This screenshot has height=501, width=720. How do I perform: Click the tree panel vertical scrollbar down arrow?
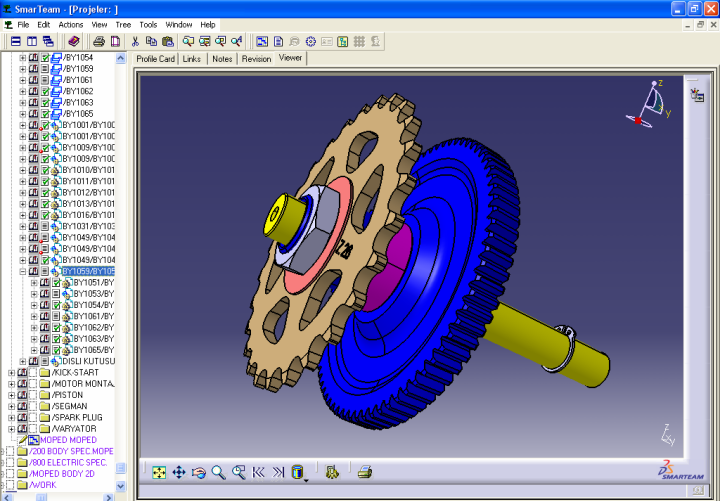pyautogui.click(x=121, y=486)
